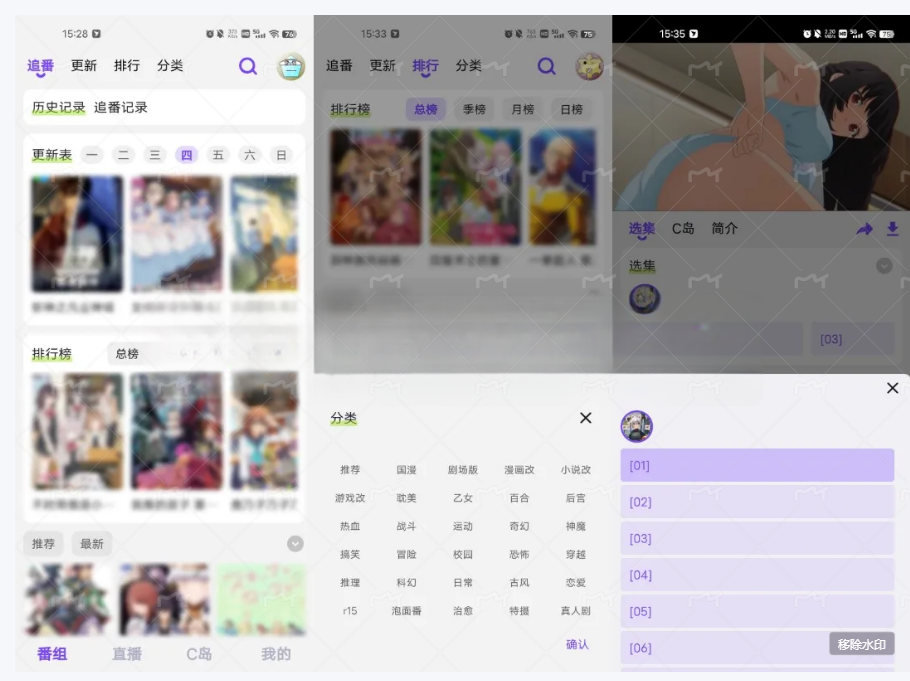The width and height of the screenshot is (910, 681).
Task: Choose weekday 三 in the update schedule
Action: [x=154, y=155]
